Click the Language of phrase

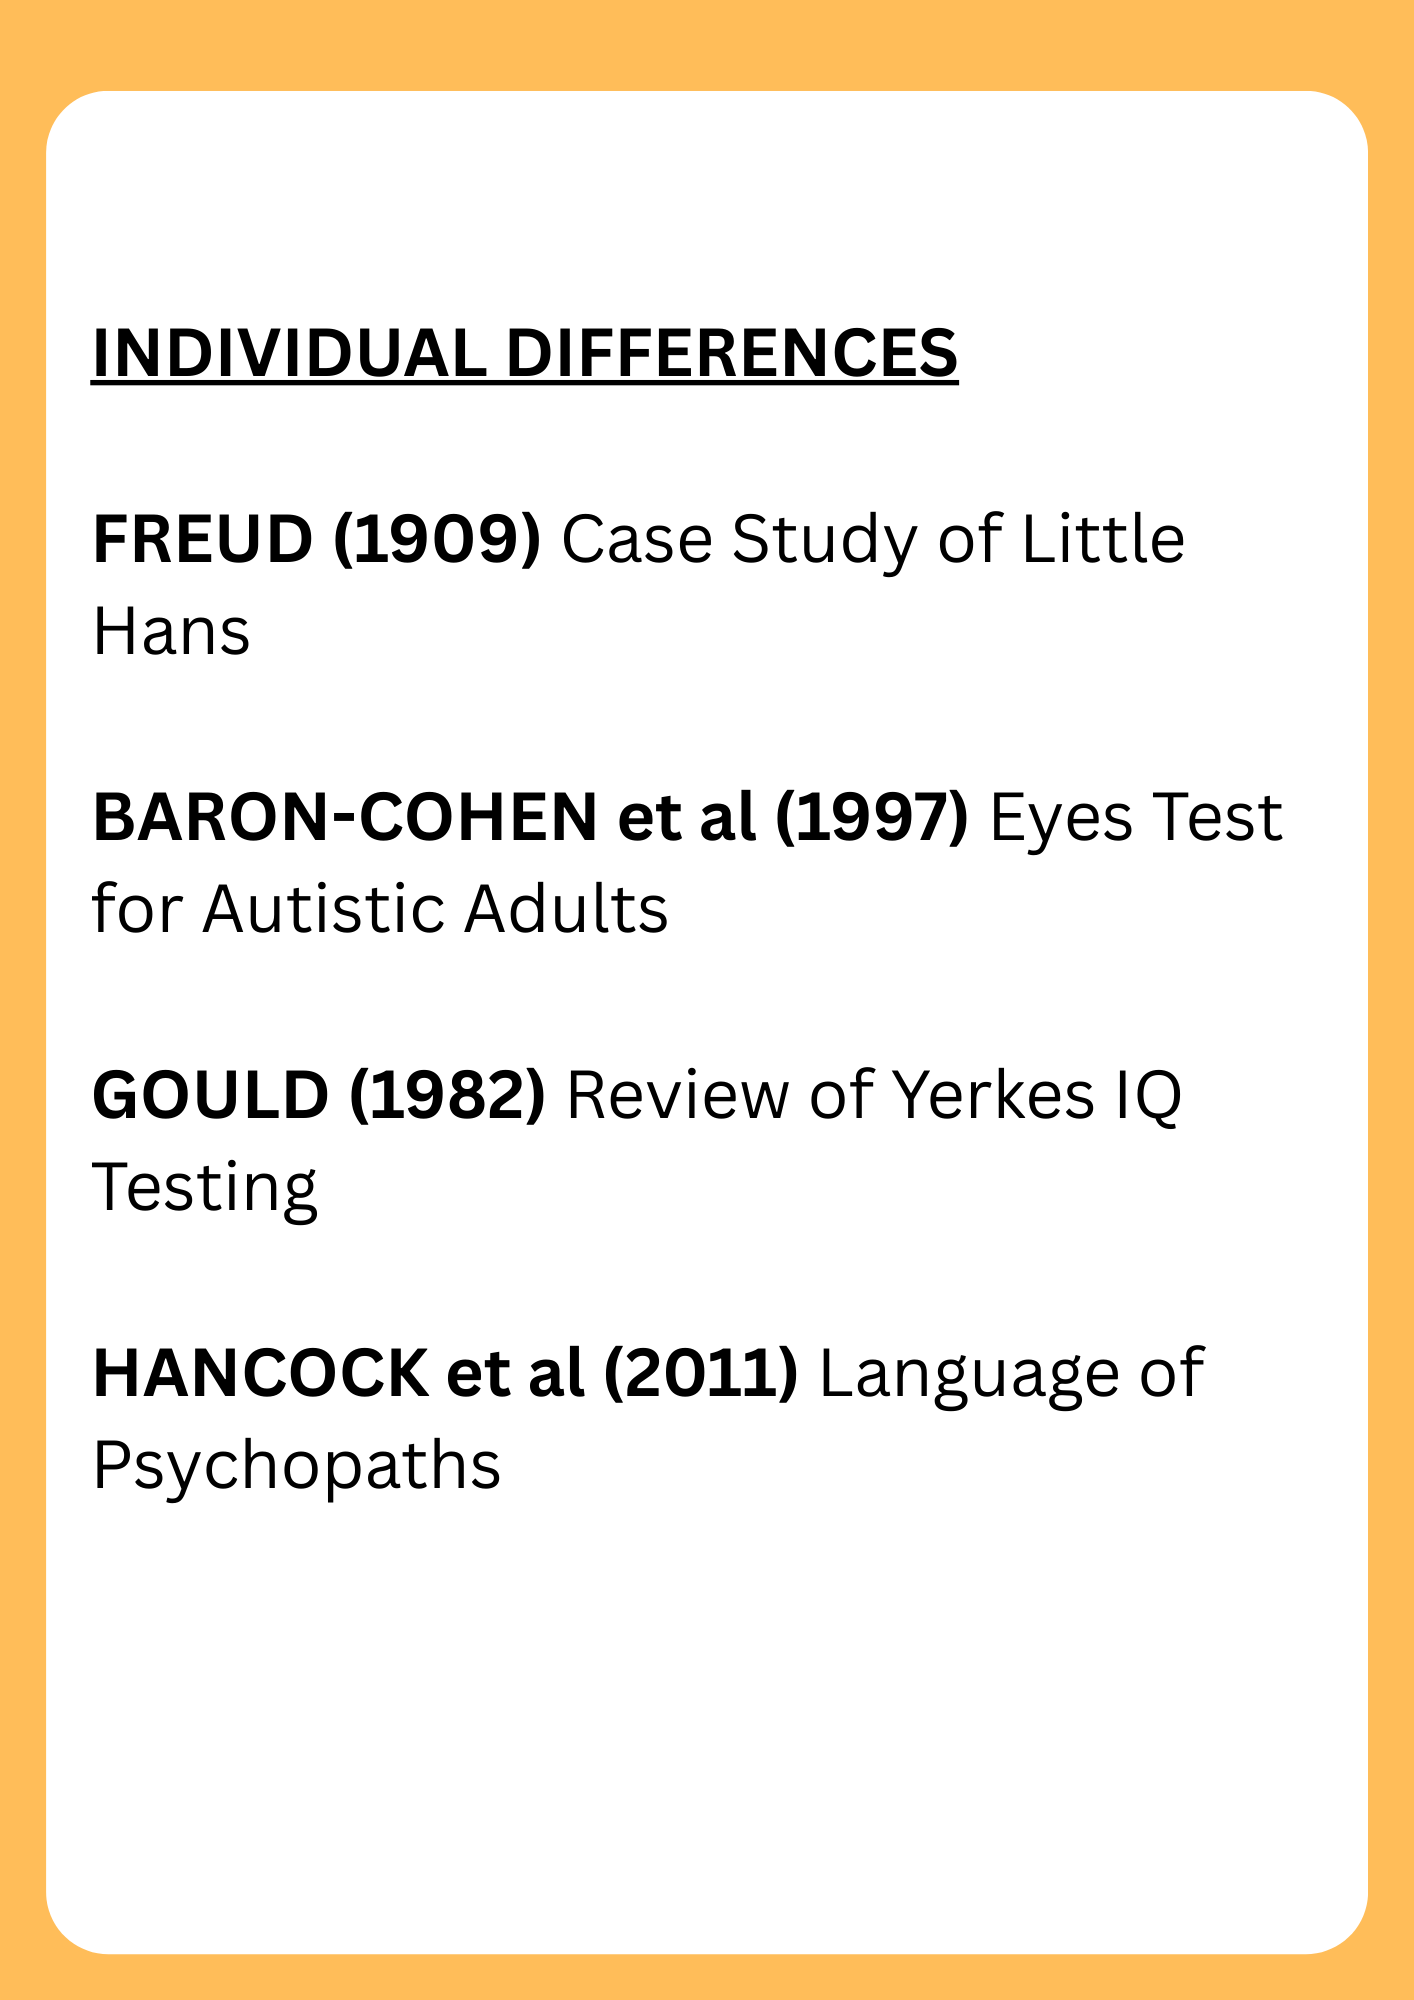1012,1375
